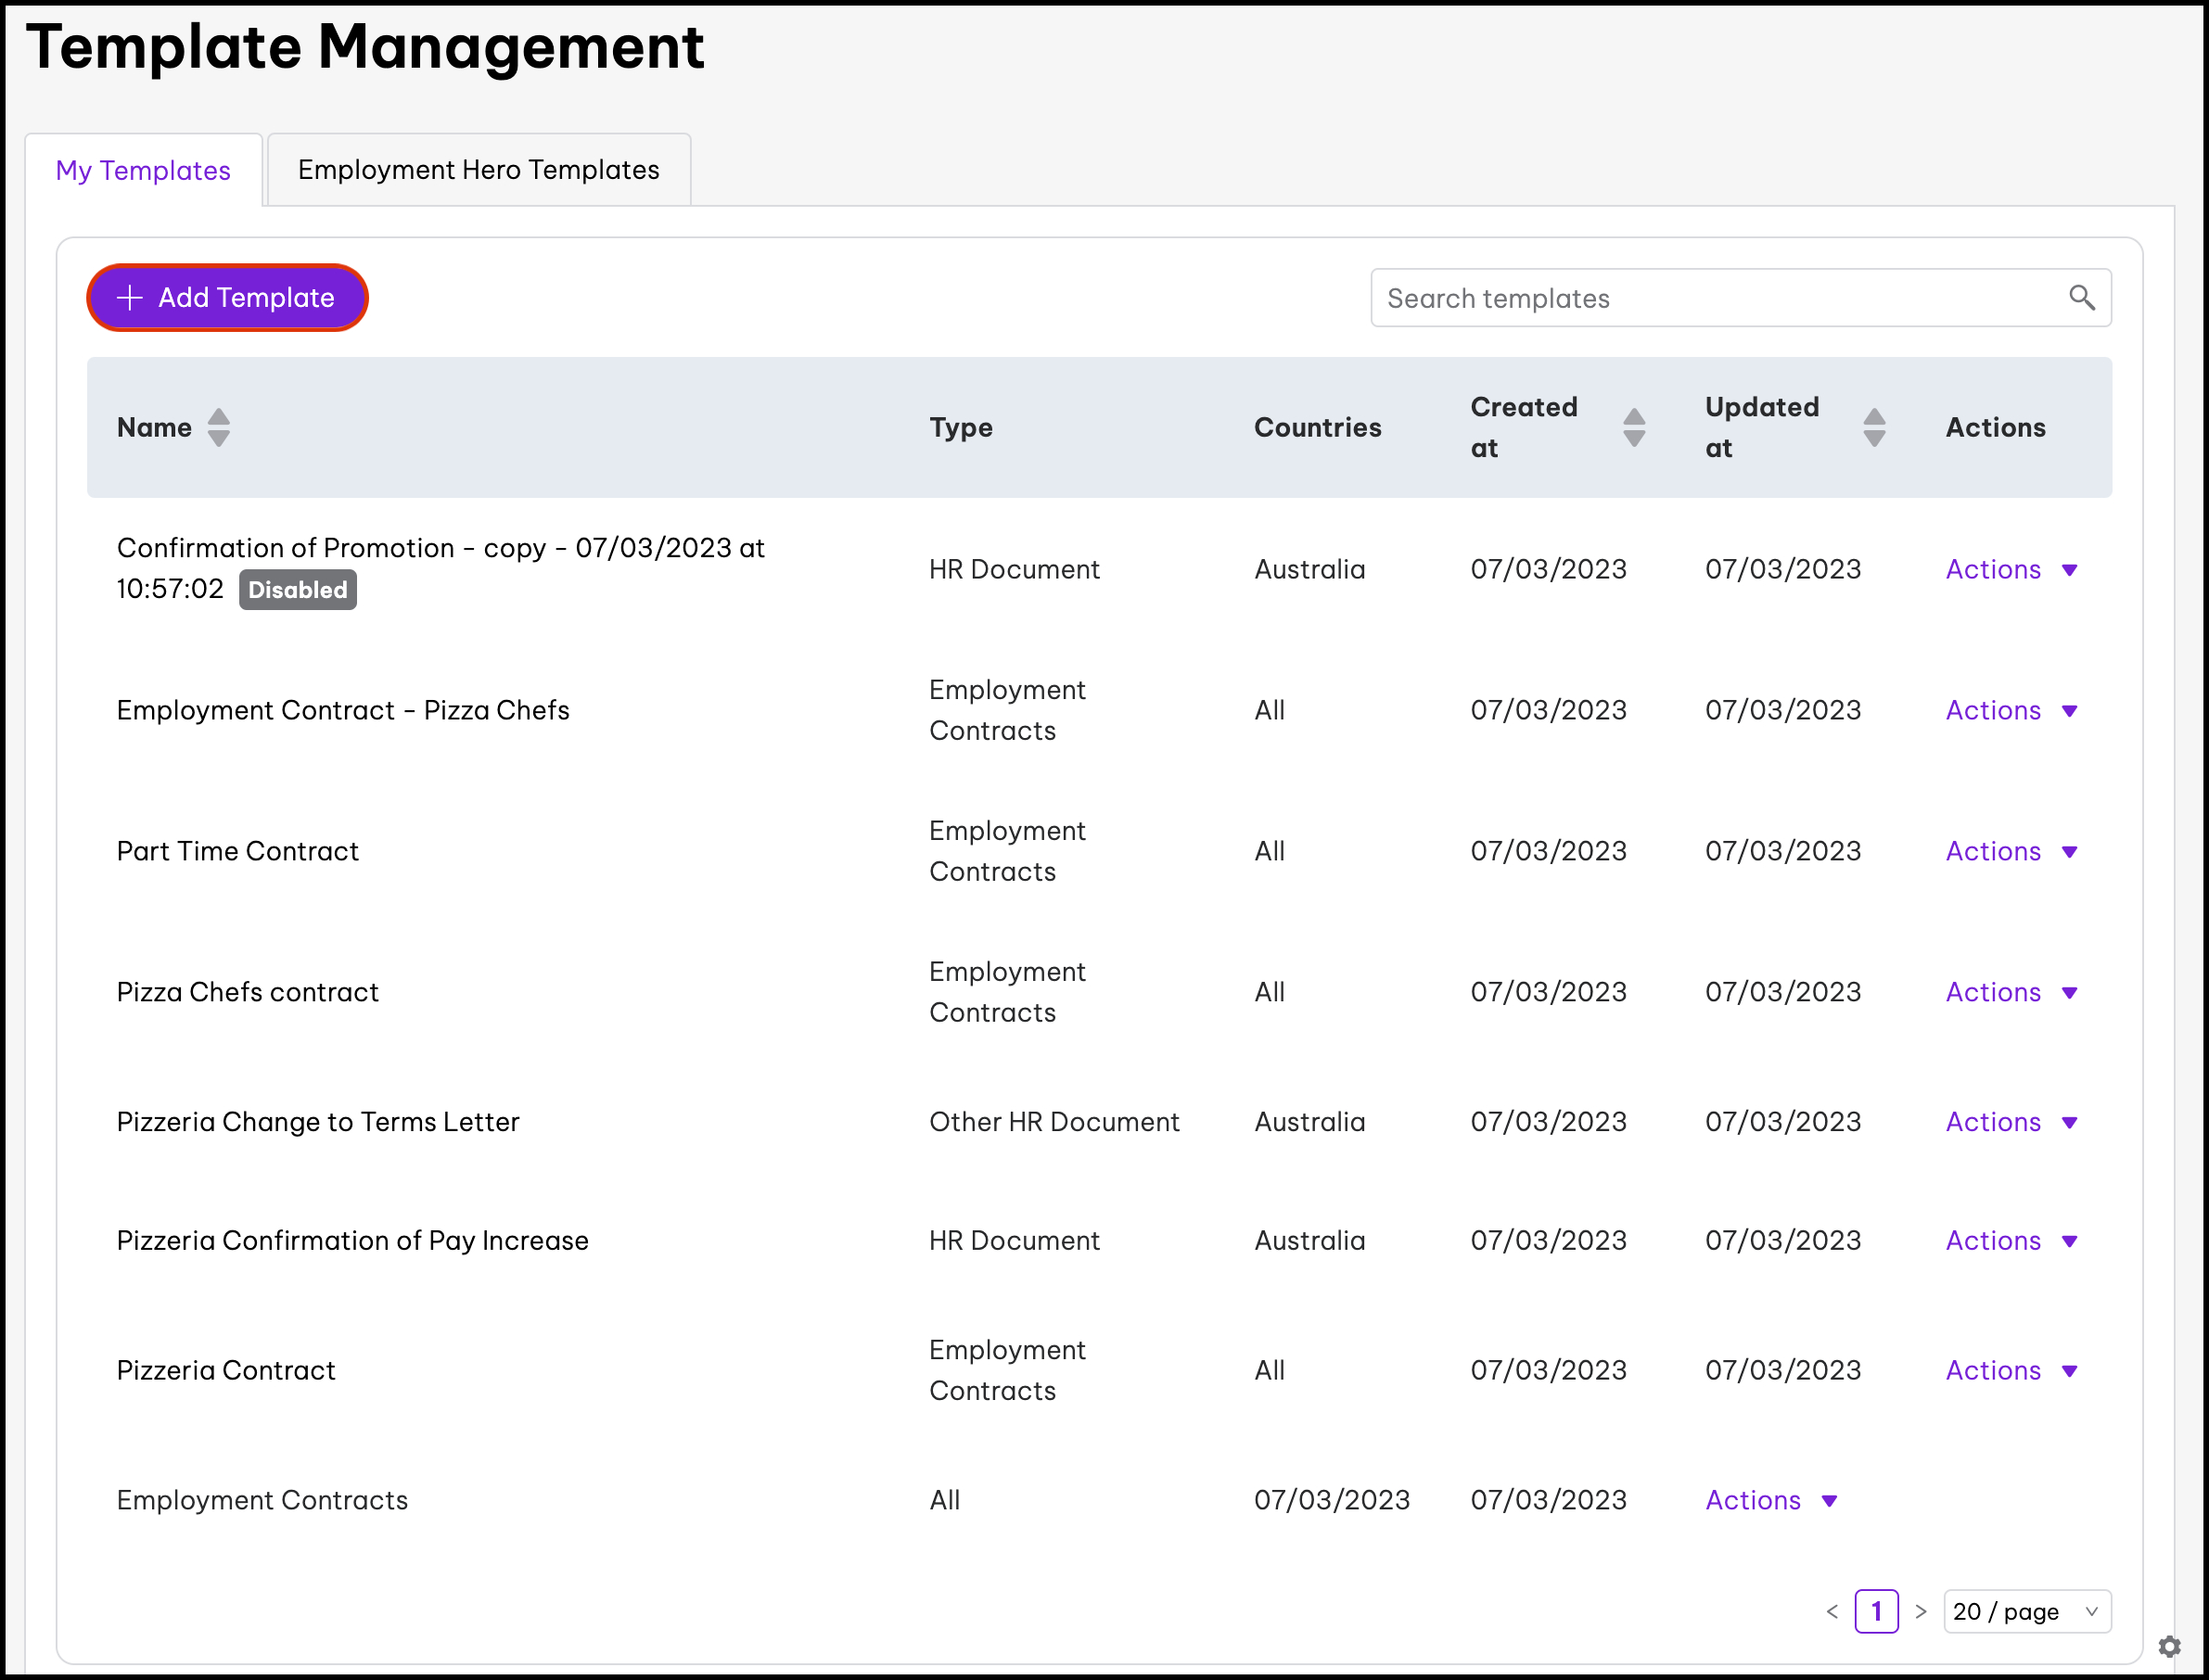The image size is (2209, 1680).
Task: Expand Actions for Pizzeria Contract row
Action: click(2010, 1370)
